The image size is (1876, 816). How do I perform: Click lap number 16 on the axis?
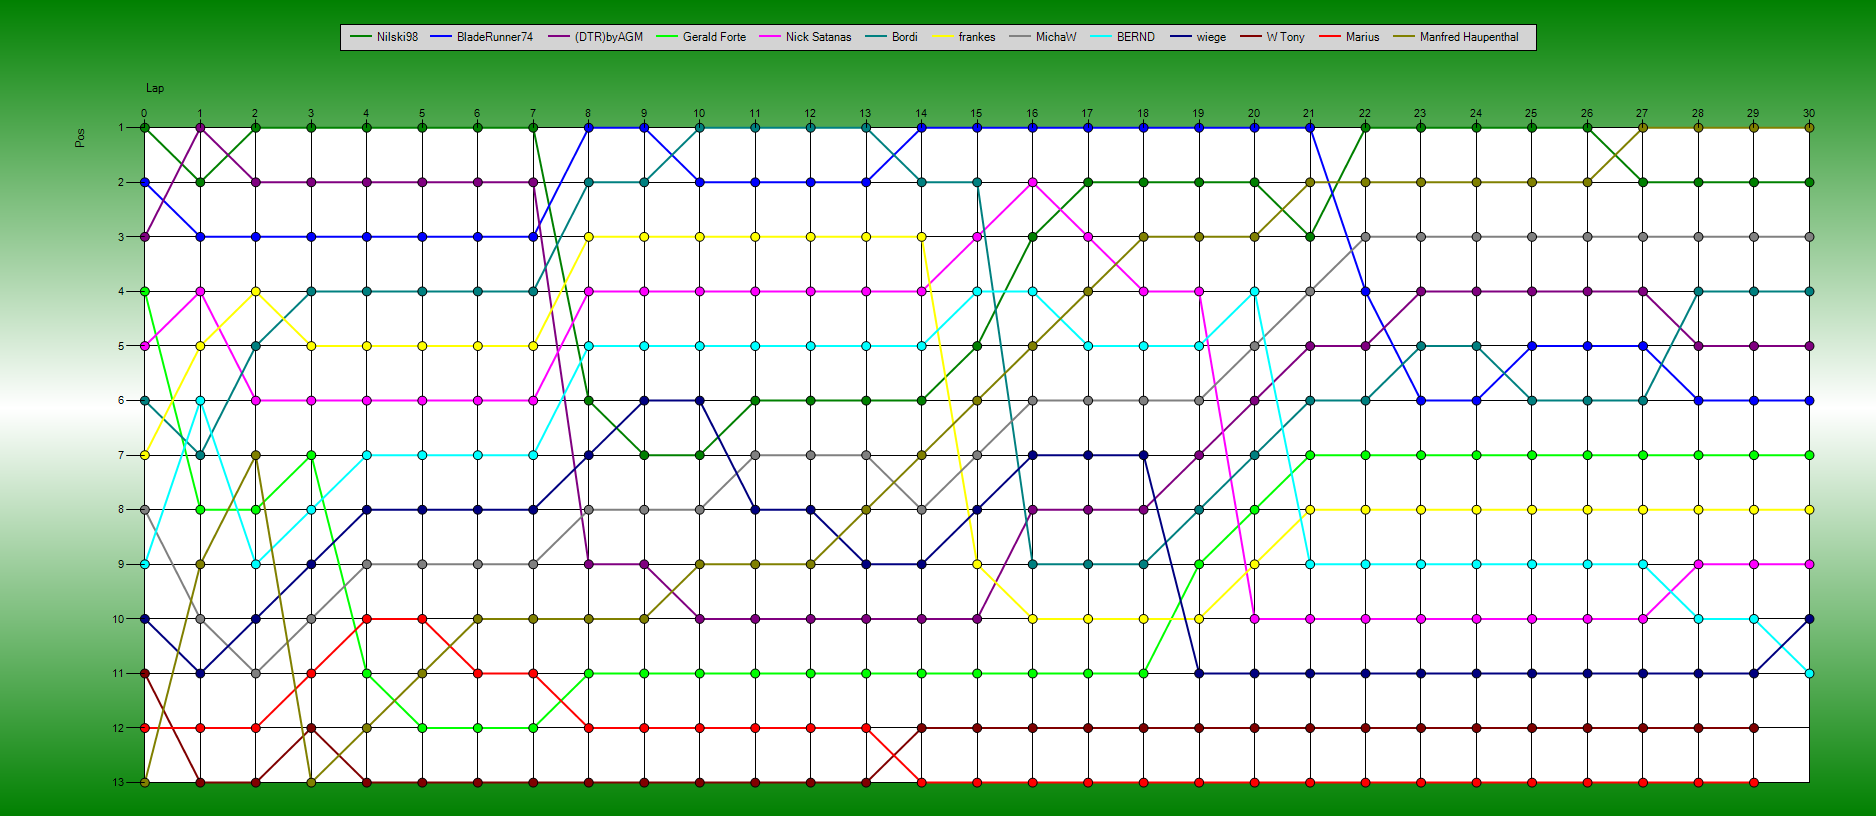click(x=1032, y=113)
